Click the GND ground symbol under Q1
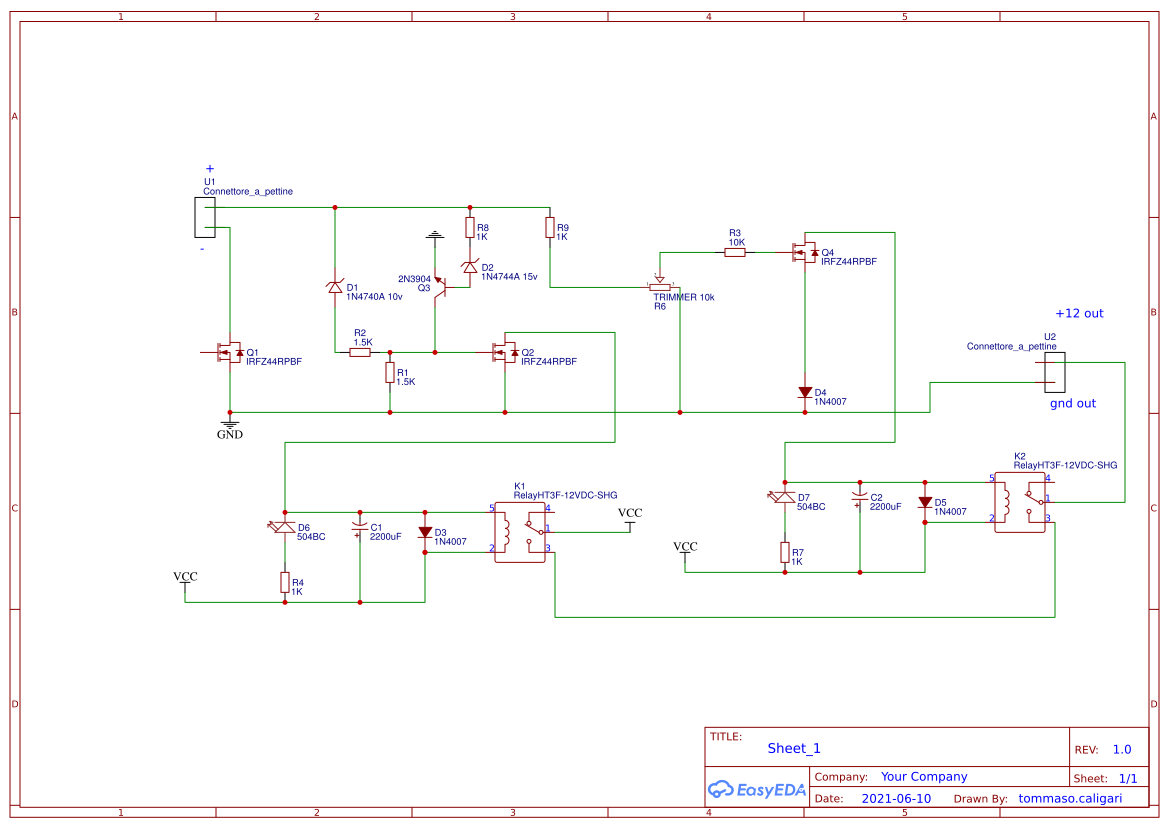 230,424
